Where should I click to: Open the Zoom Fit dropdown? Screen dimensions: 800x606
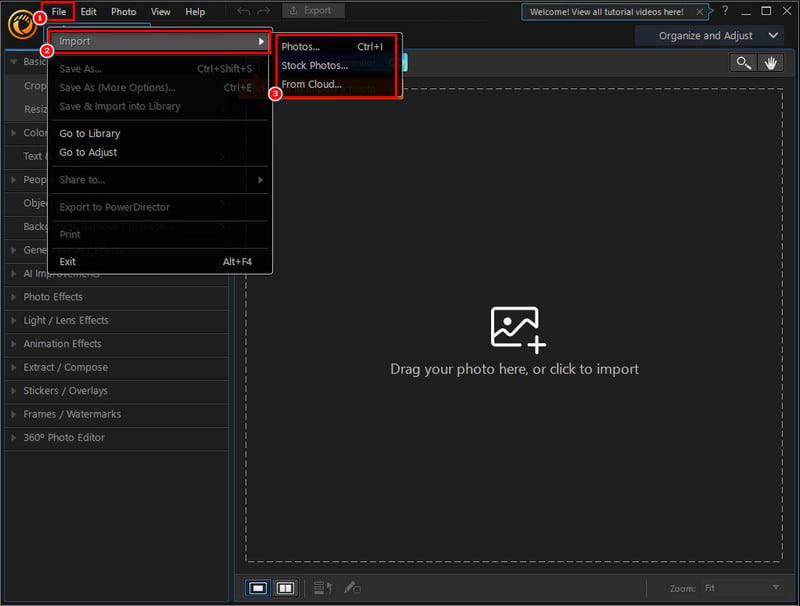tap(741, 588)
